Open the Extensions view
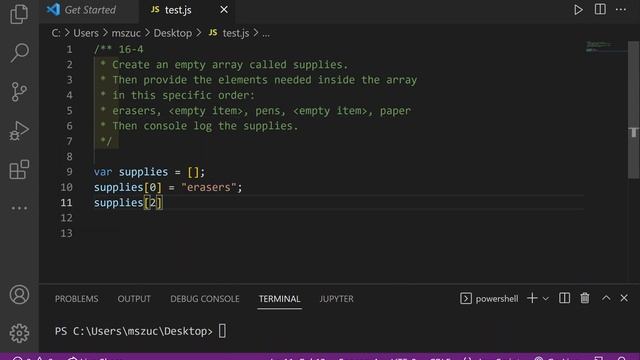The height and width of the screenshot is (360, 640). coord(19,169)
